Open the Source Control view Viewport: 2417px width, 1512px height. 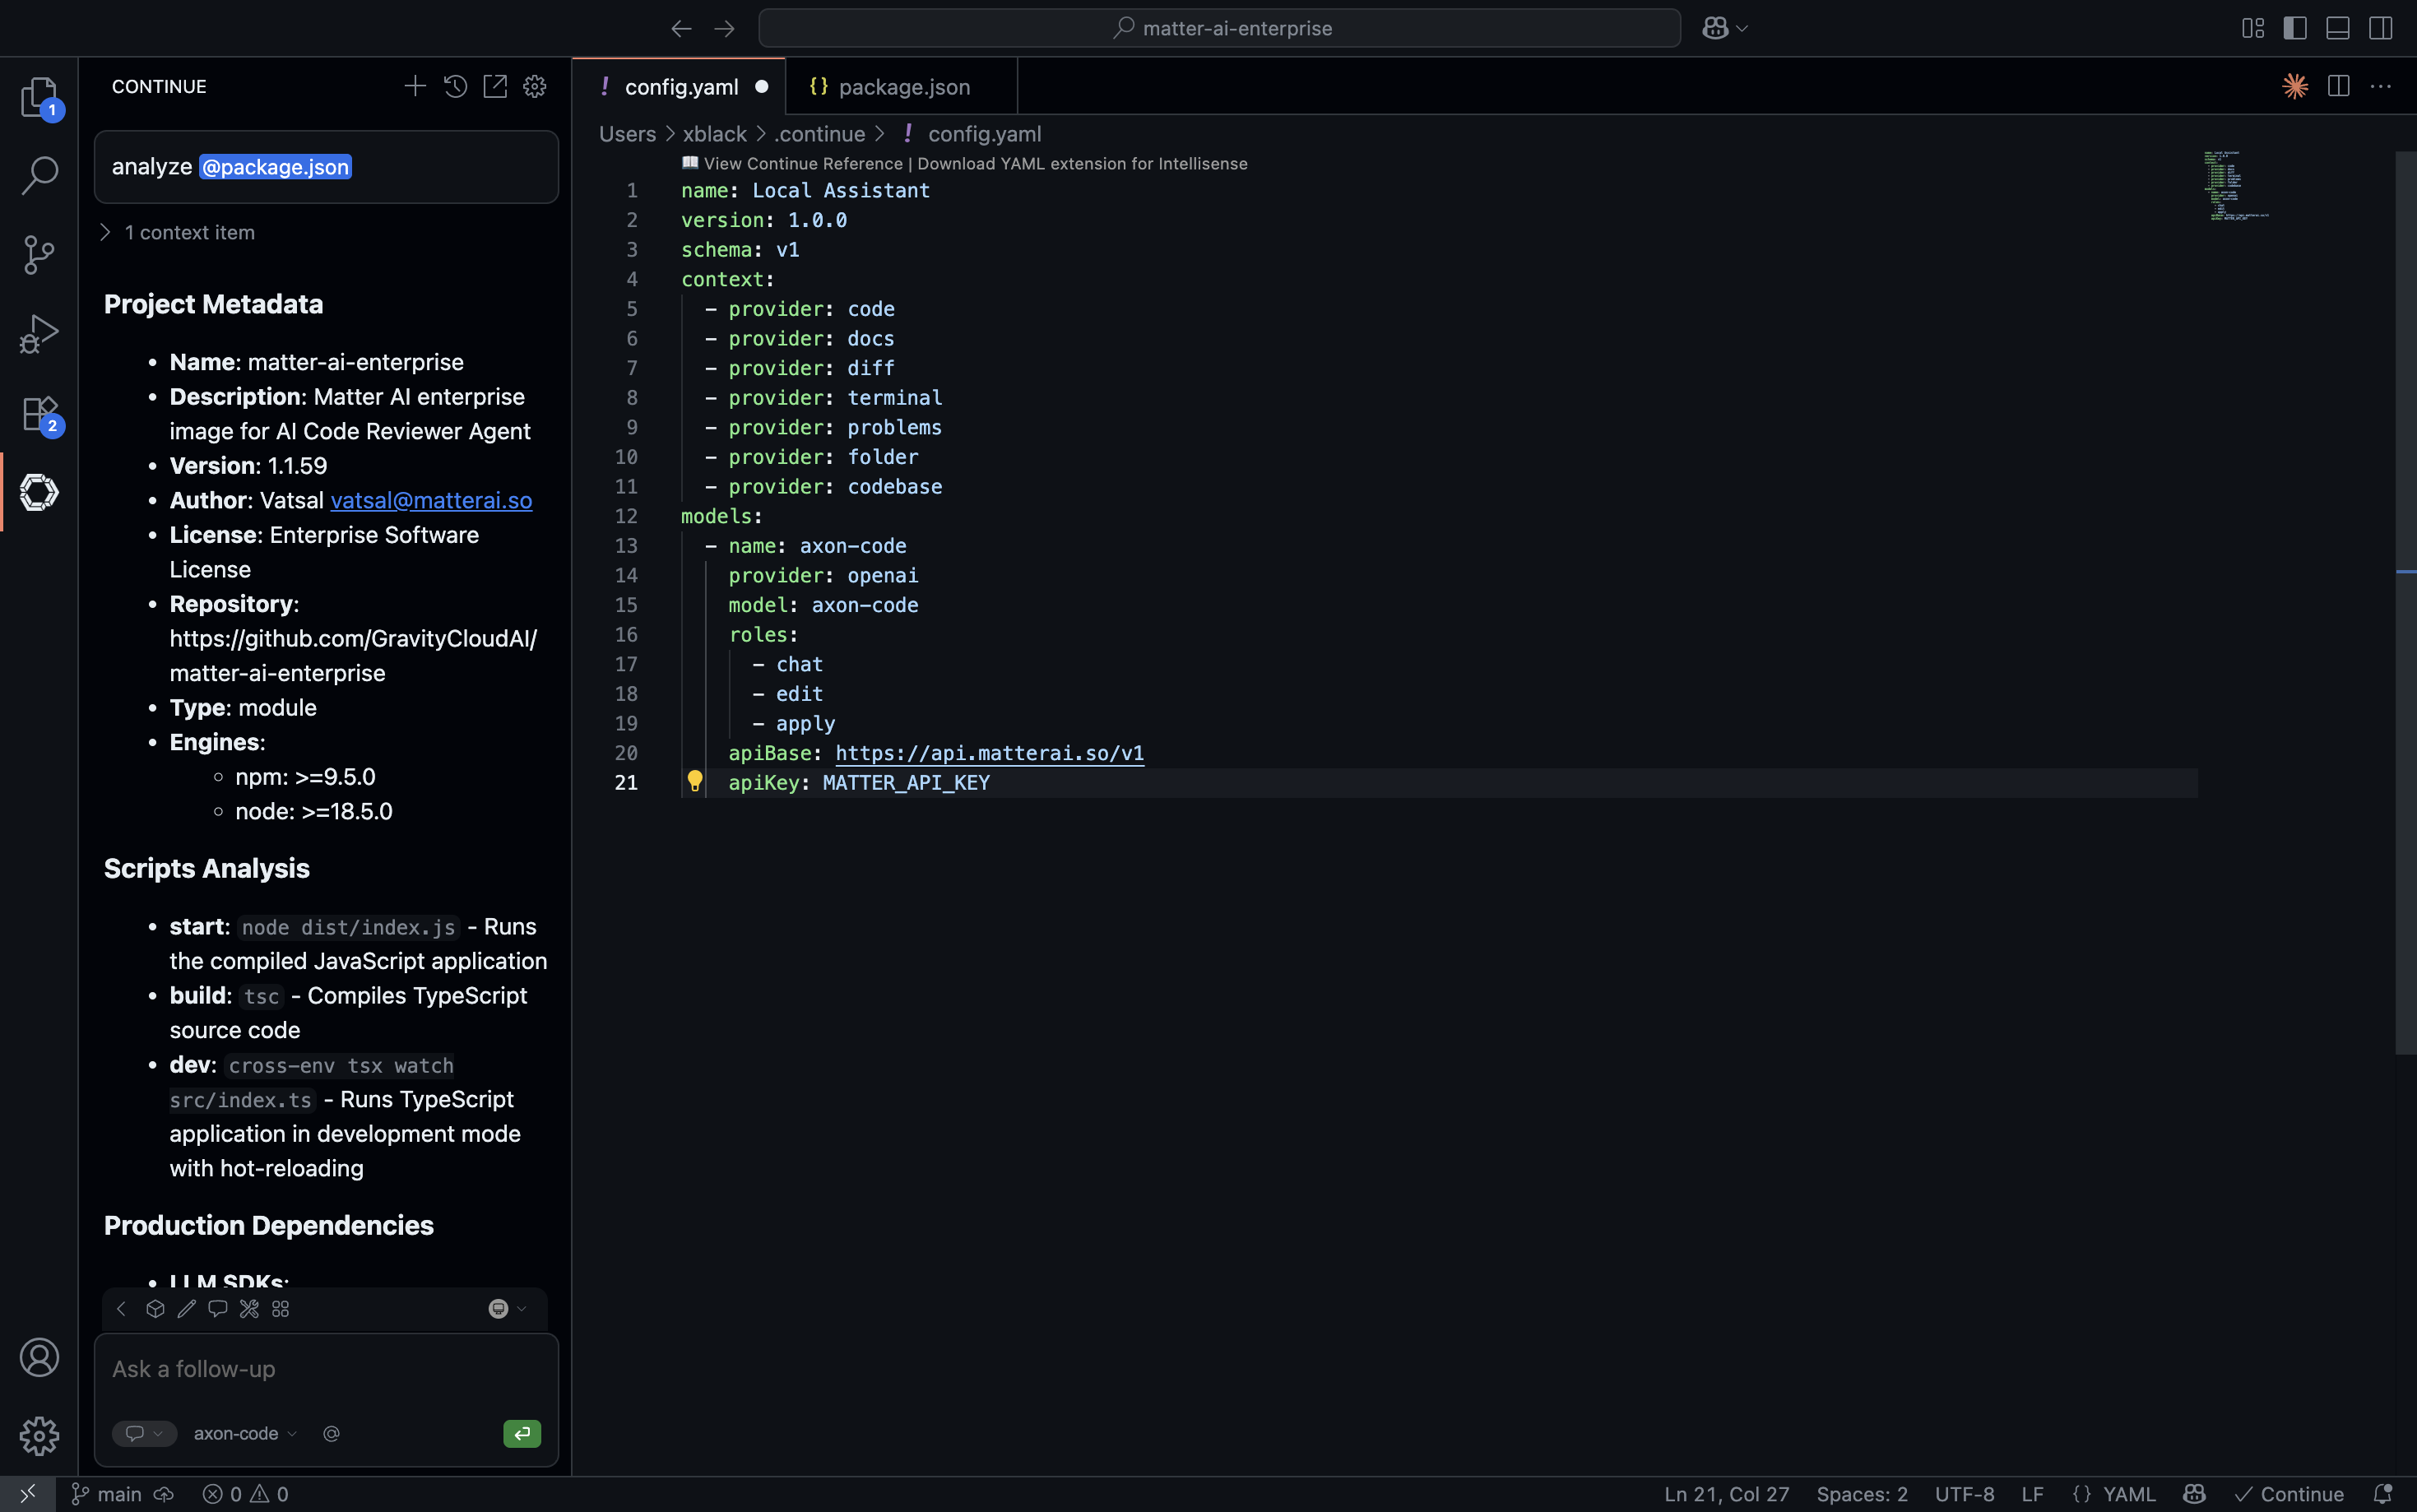click(39, 254)
